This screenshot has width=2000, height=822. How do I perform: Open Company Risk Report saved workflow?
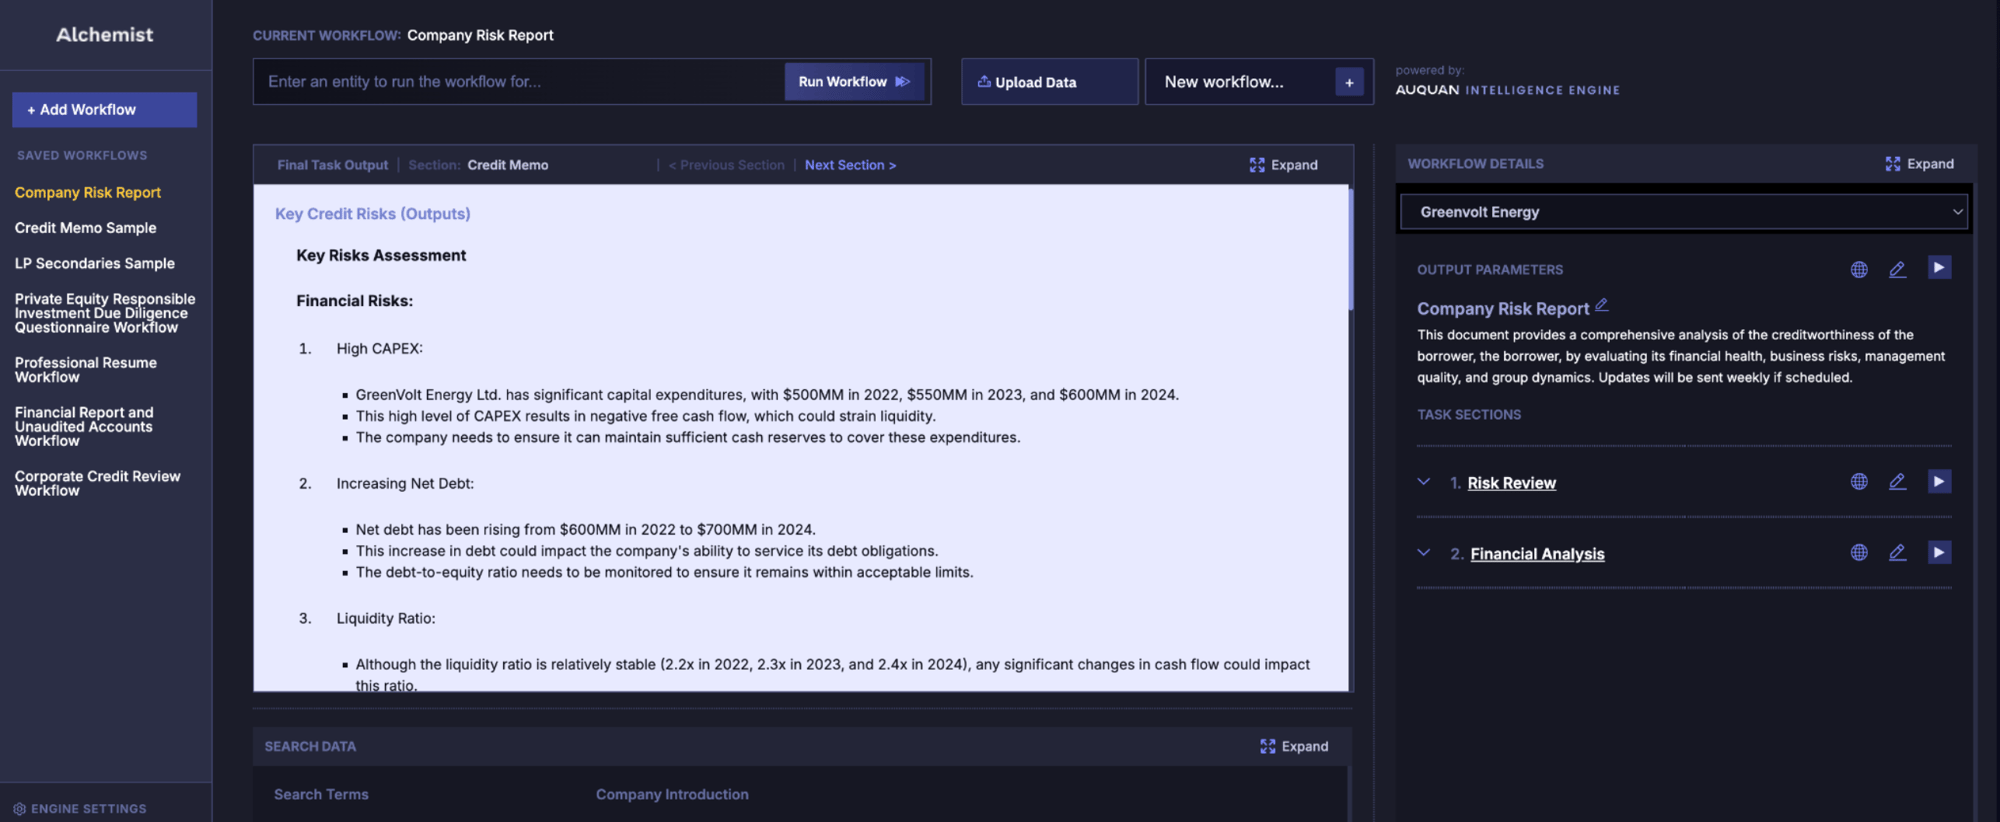[88, 192]
